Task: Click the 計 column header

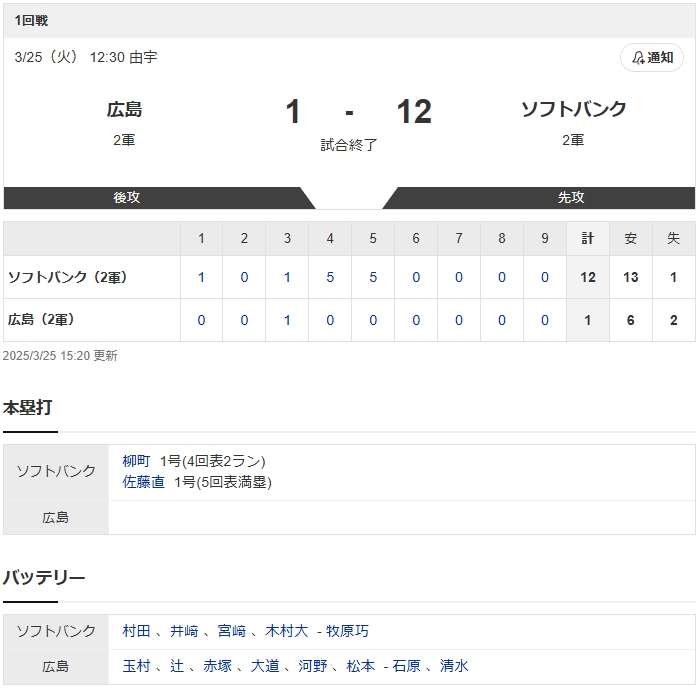Action: [x=588, y=239]
